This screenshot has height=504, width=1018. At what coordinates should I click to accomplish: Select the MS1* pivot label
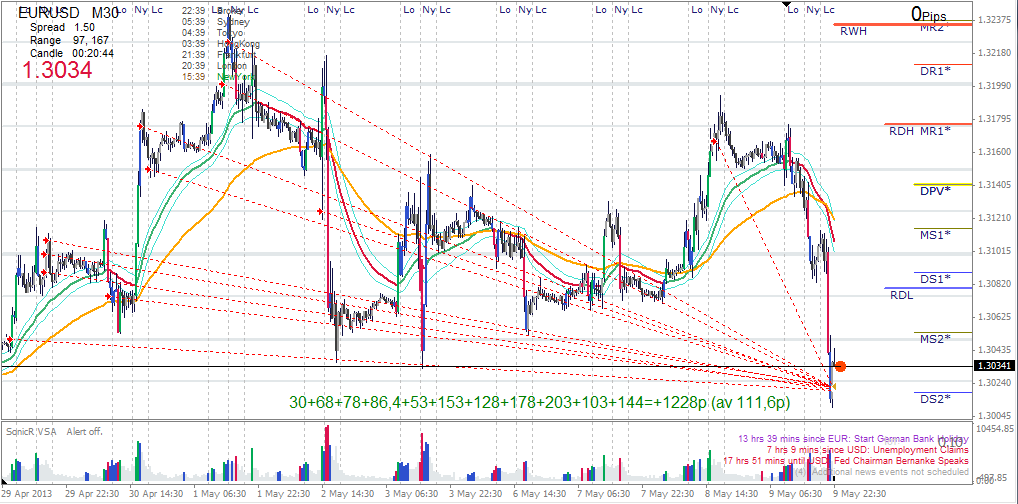[935, 234]
